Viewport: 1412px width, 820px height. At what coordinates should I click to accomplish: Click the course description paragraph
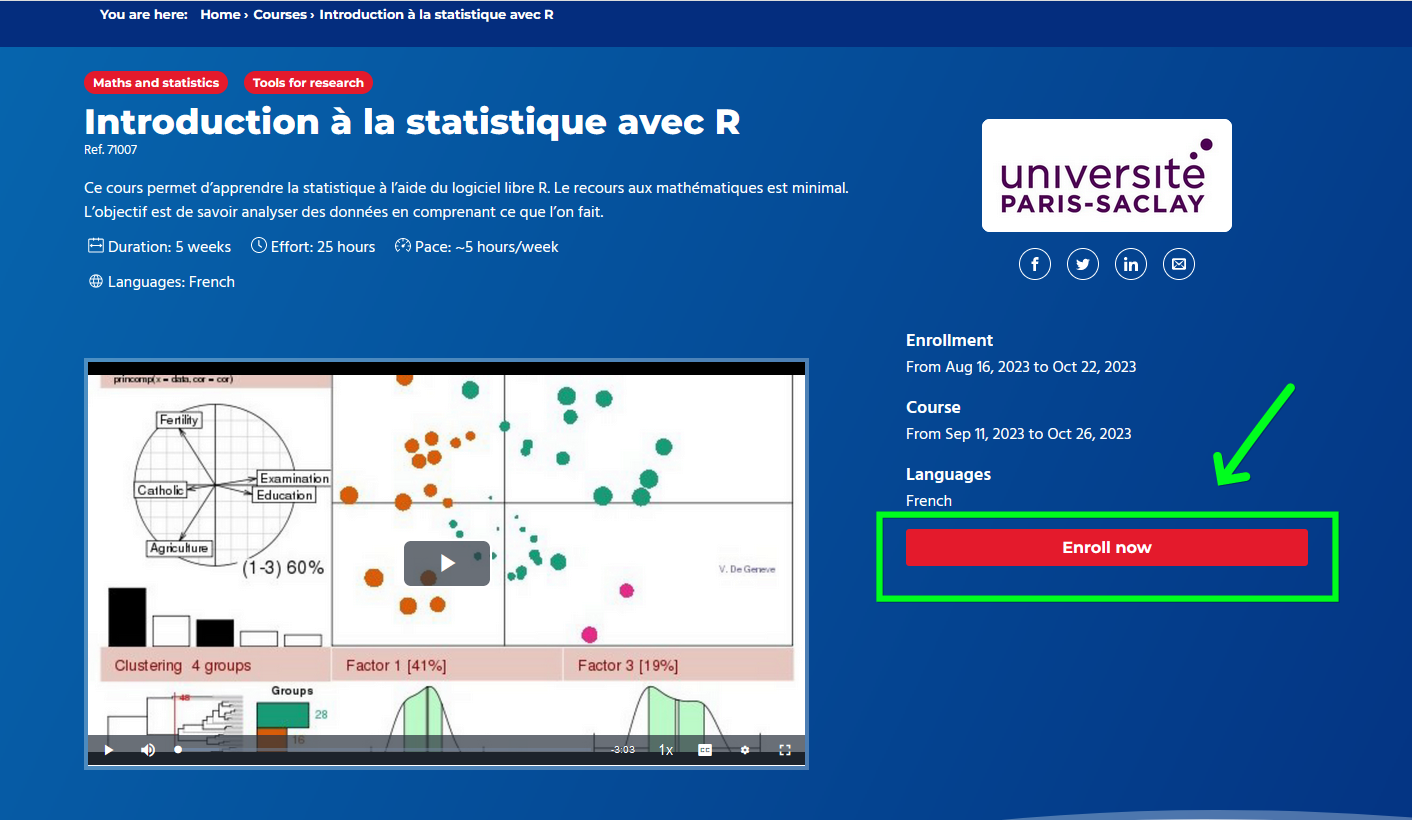(467, 200)
